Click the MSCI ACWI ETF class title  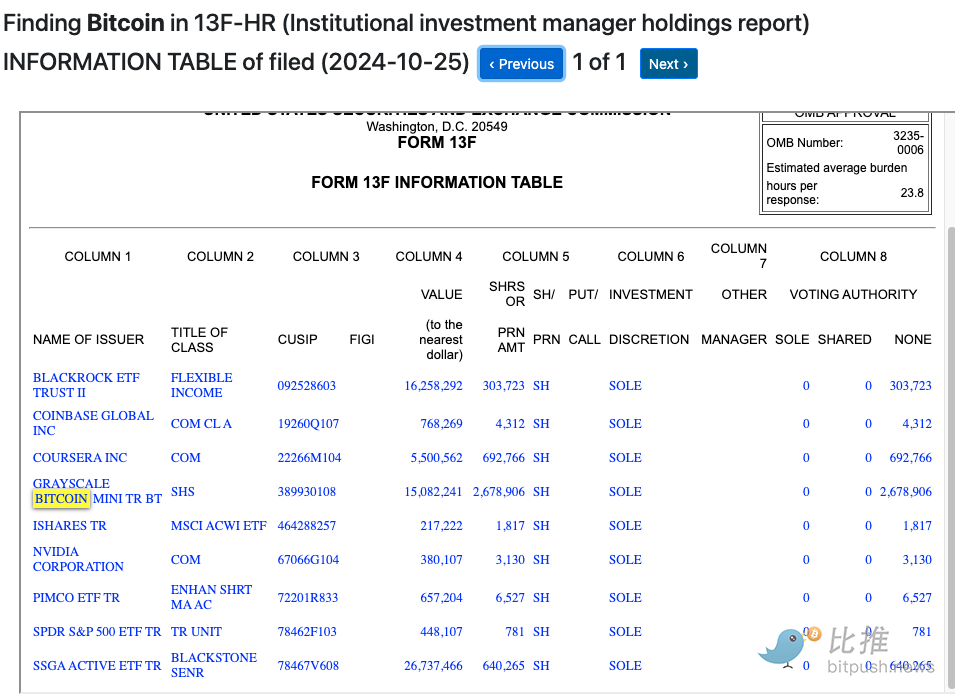(x=218, y=526)
